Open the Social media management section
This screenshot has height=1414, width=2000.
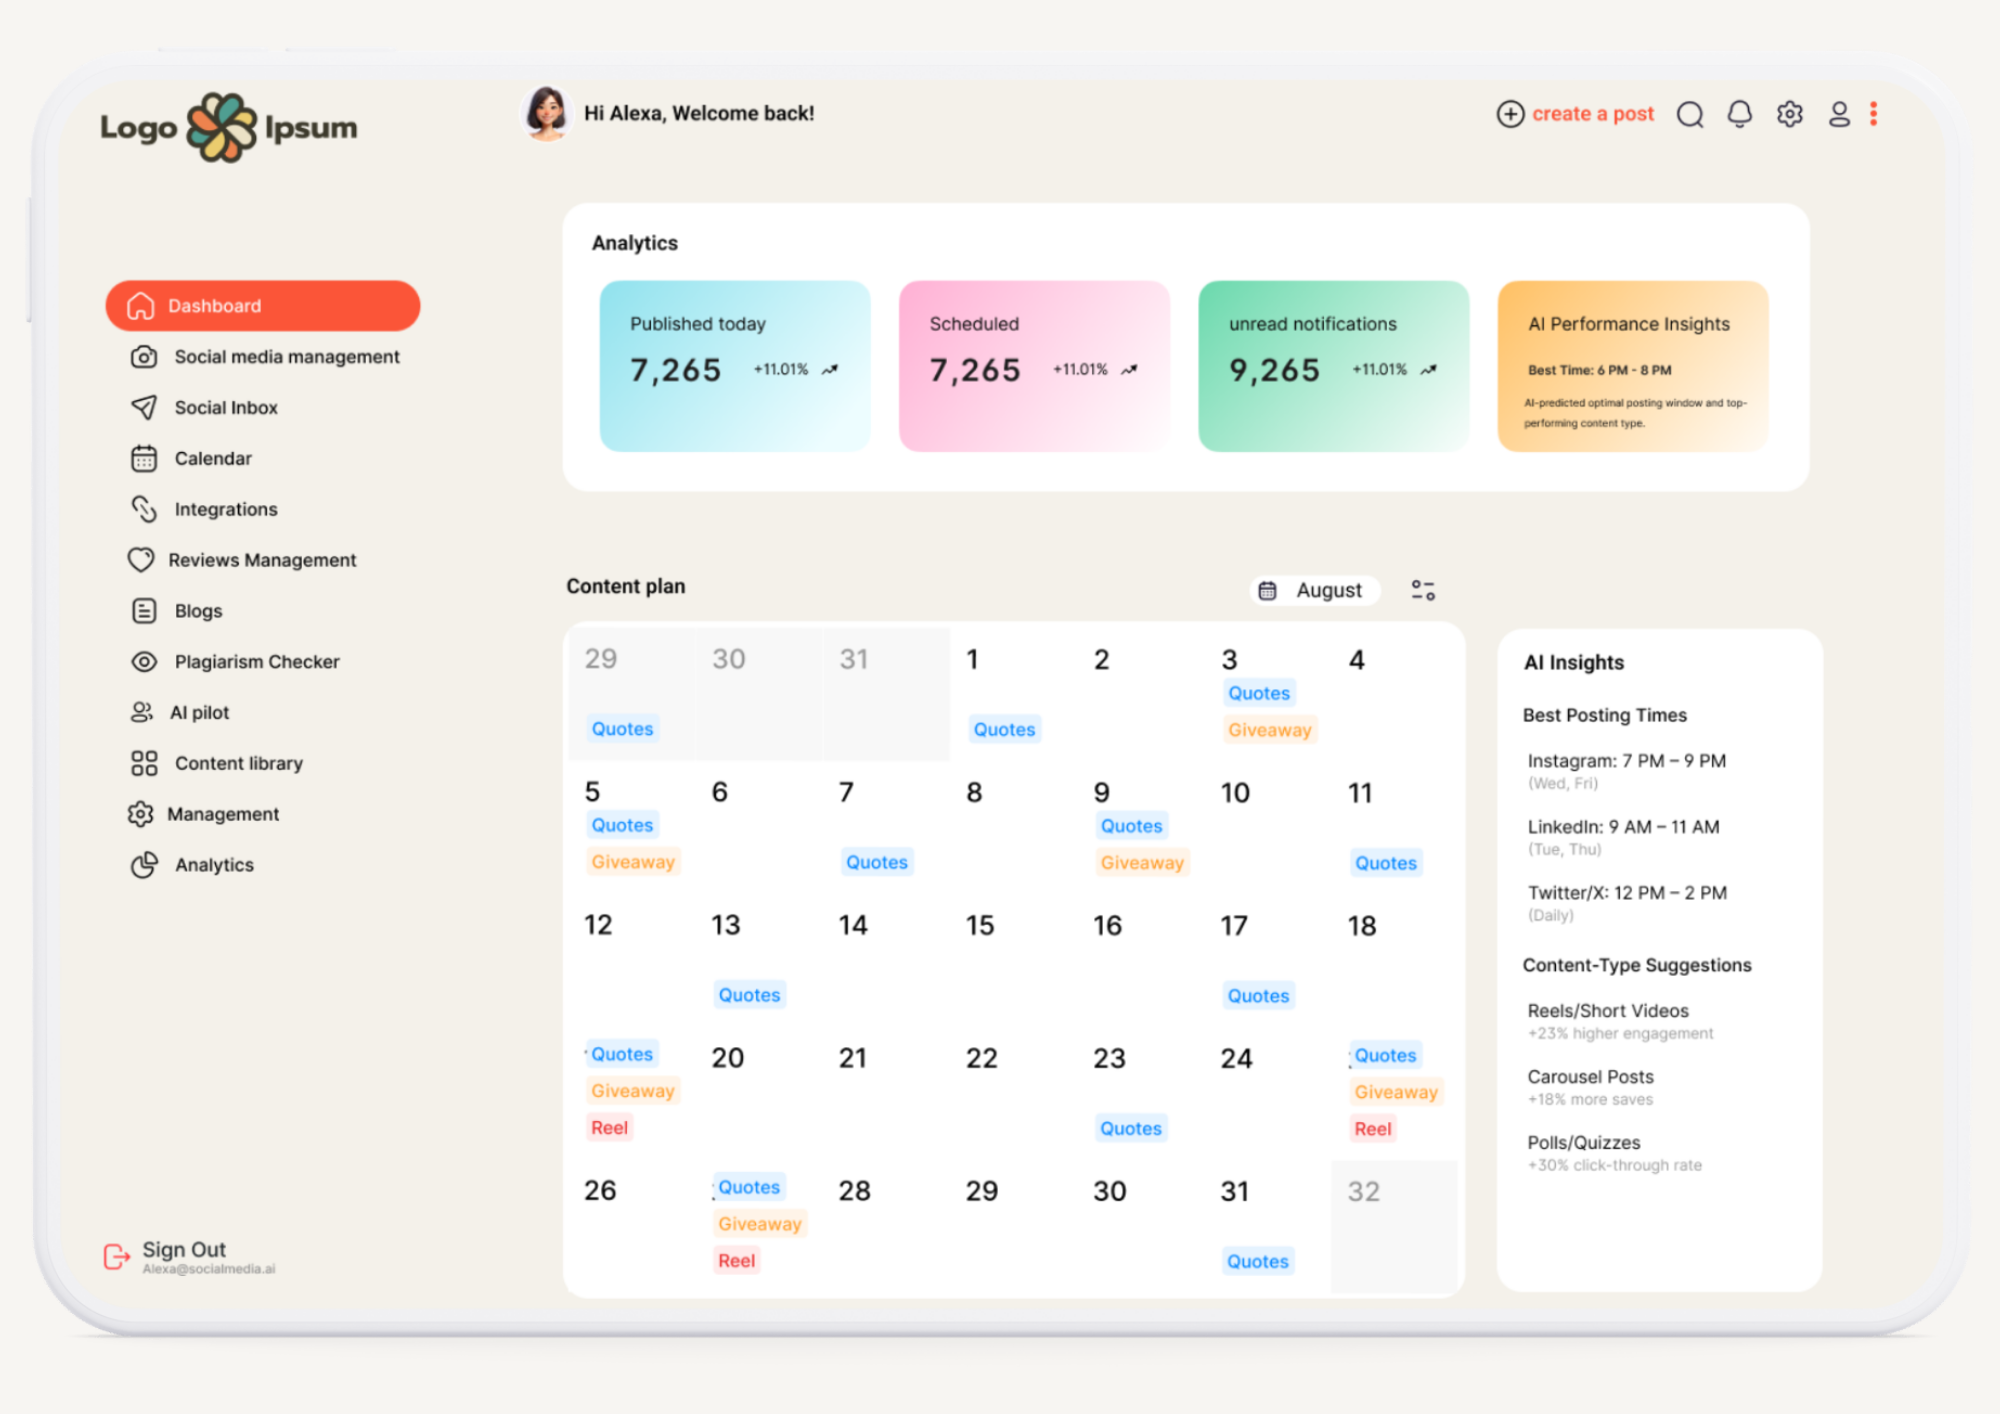(286, 356)
